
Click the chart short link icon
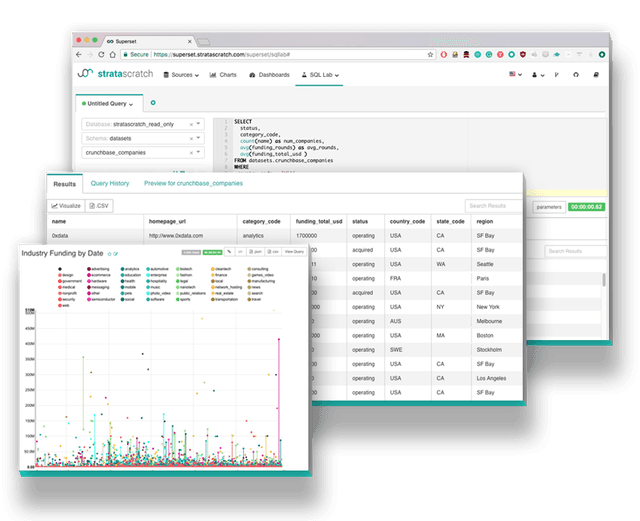229,254
